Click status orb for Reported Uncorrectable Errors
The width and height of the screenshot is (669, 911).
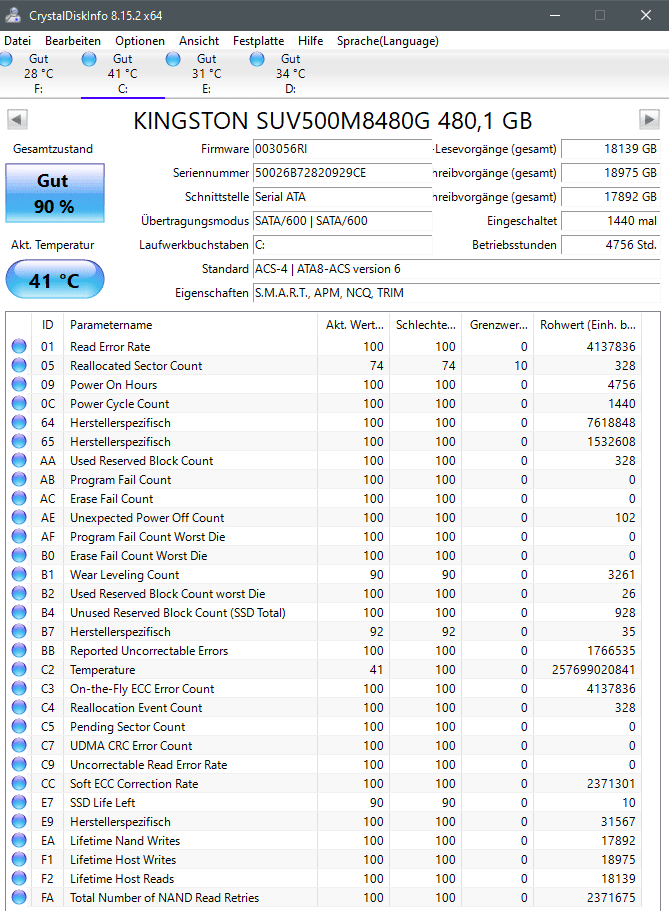tap(19, 650)
